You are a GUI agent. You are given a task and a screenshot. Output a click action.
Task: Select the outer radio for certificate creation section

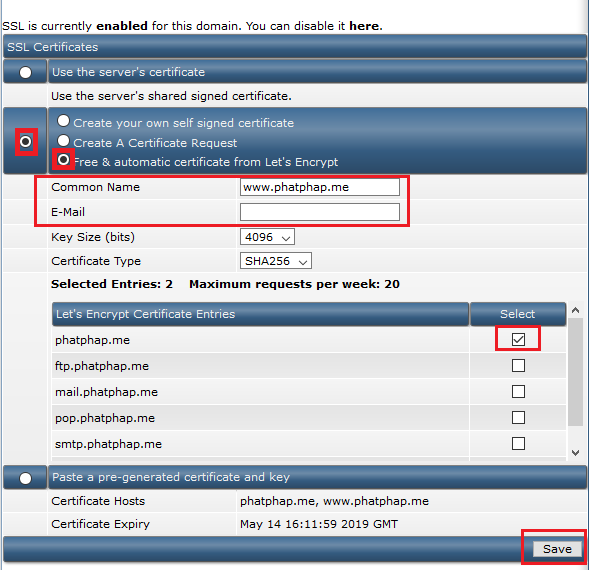click(26, 142)
